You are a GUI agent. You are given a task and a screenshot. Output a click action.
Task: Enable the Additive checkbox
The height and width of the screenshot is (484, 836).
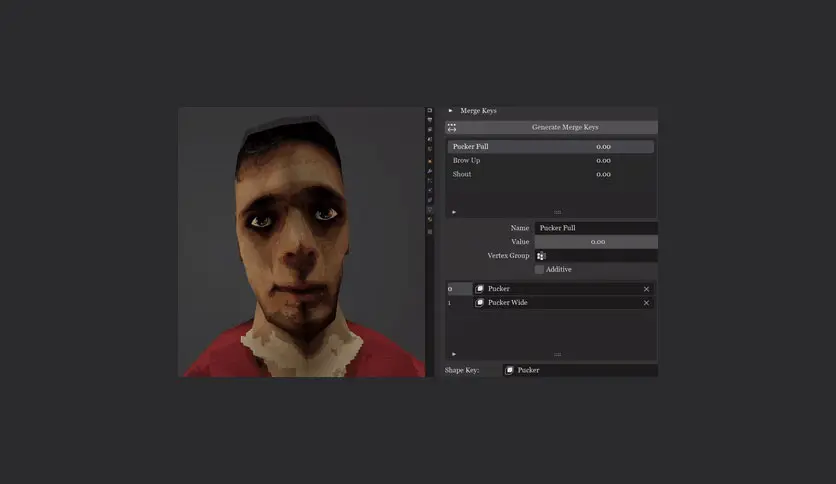point(540,270)
